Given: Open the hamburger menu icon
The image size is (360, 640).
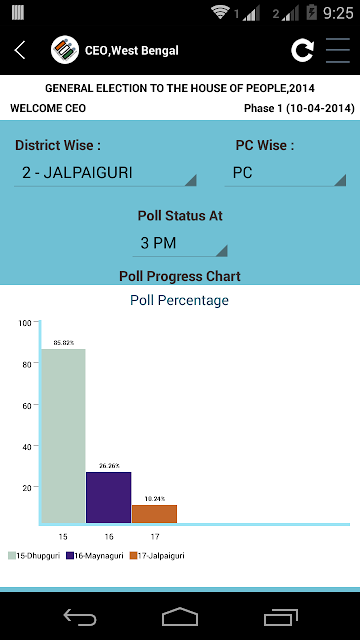Looking at the screenshot, I should [338, 50].
